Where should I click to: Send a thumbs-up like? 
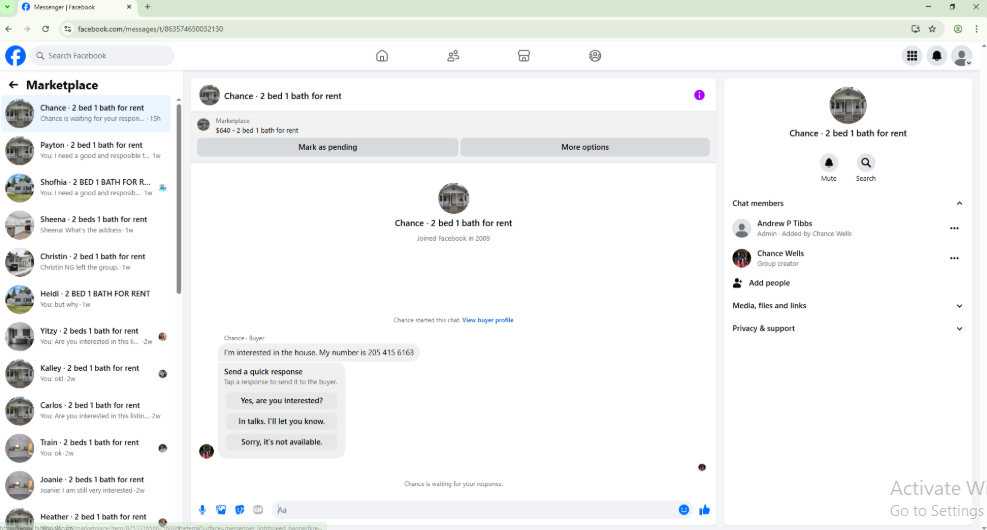point(704,510)
